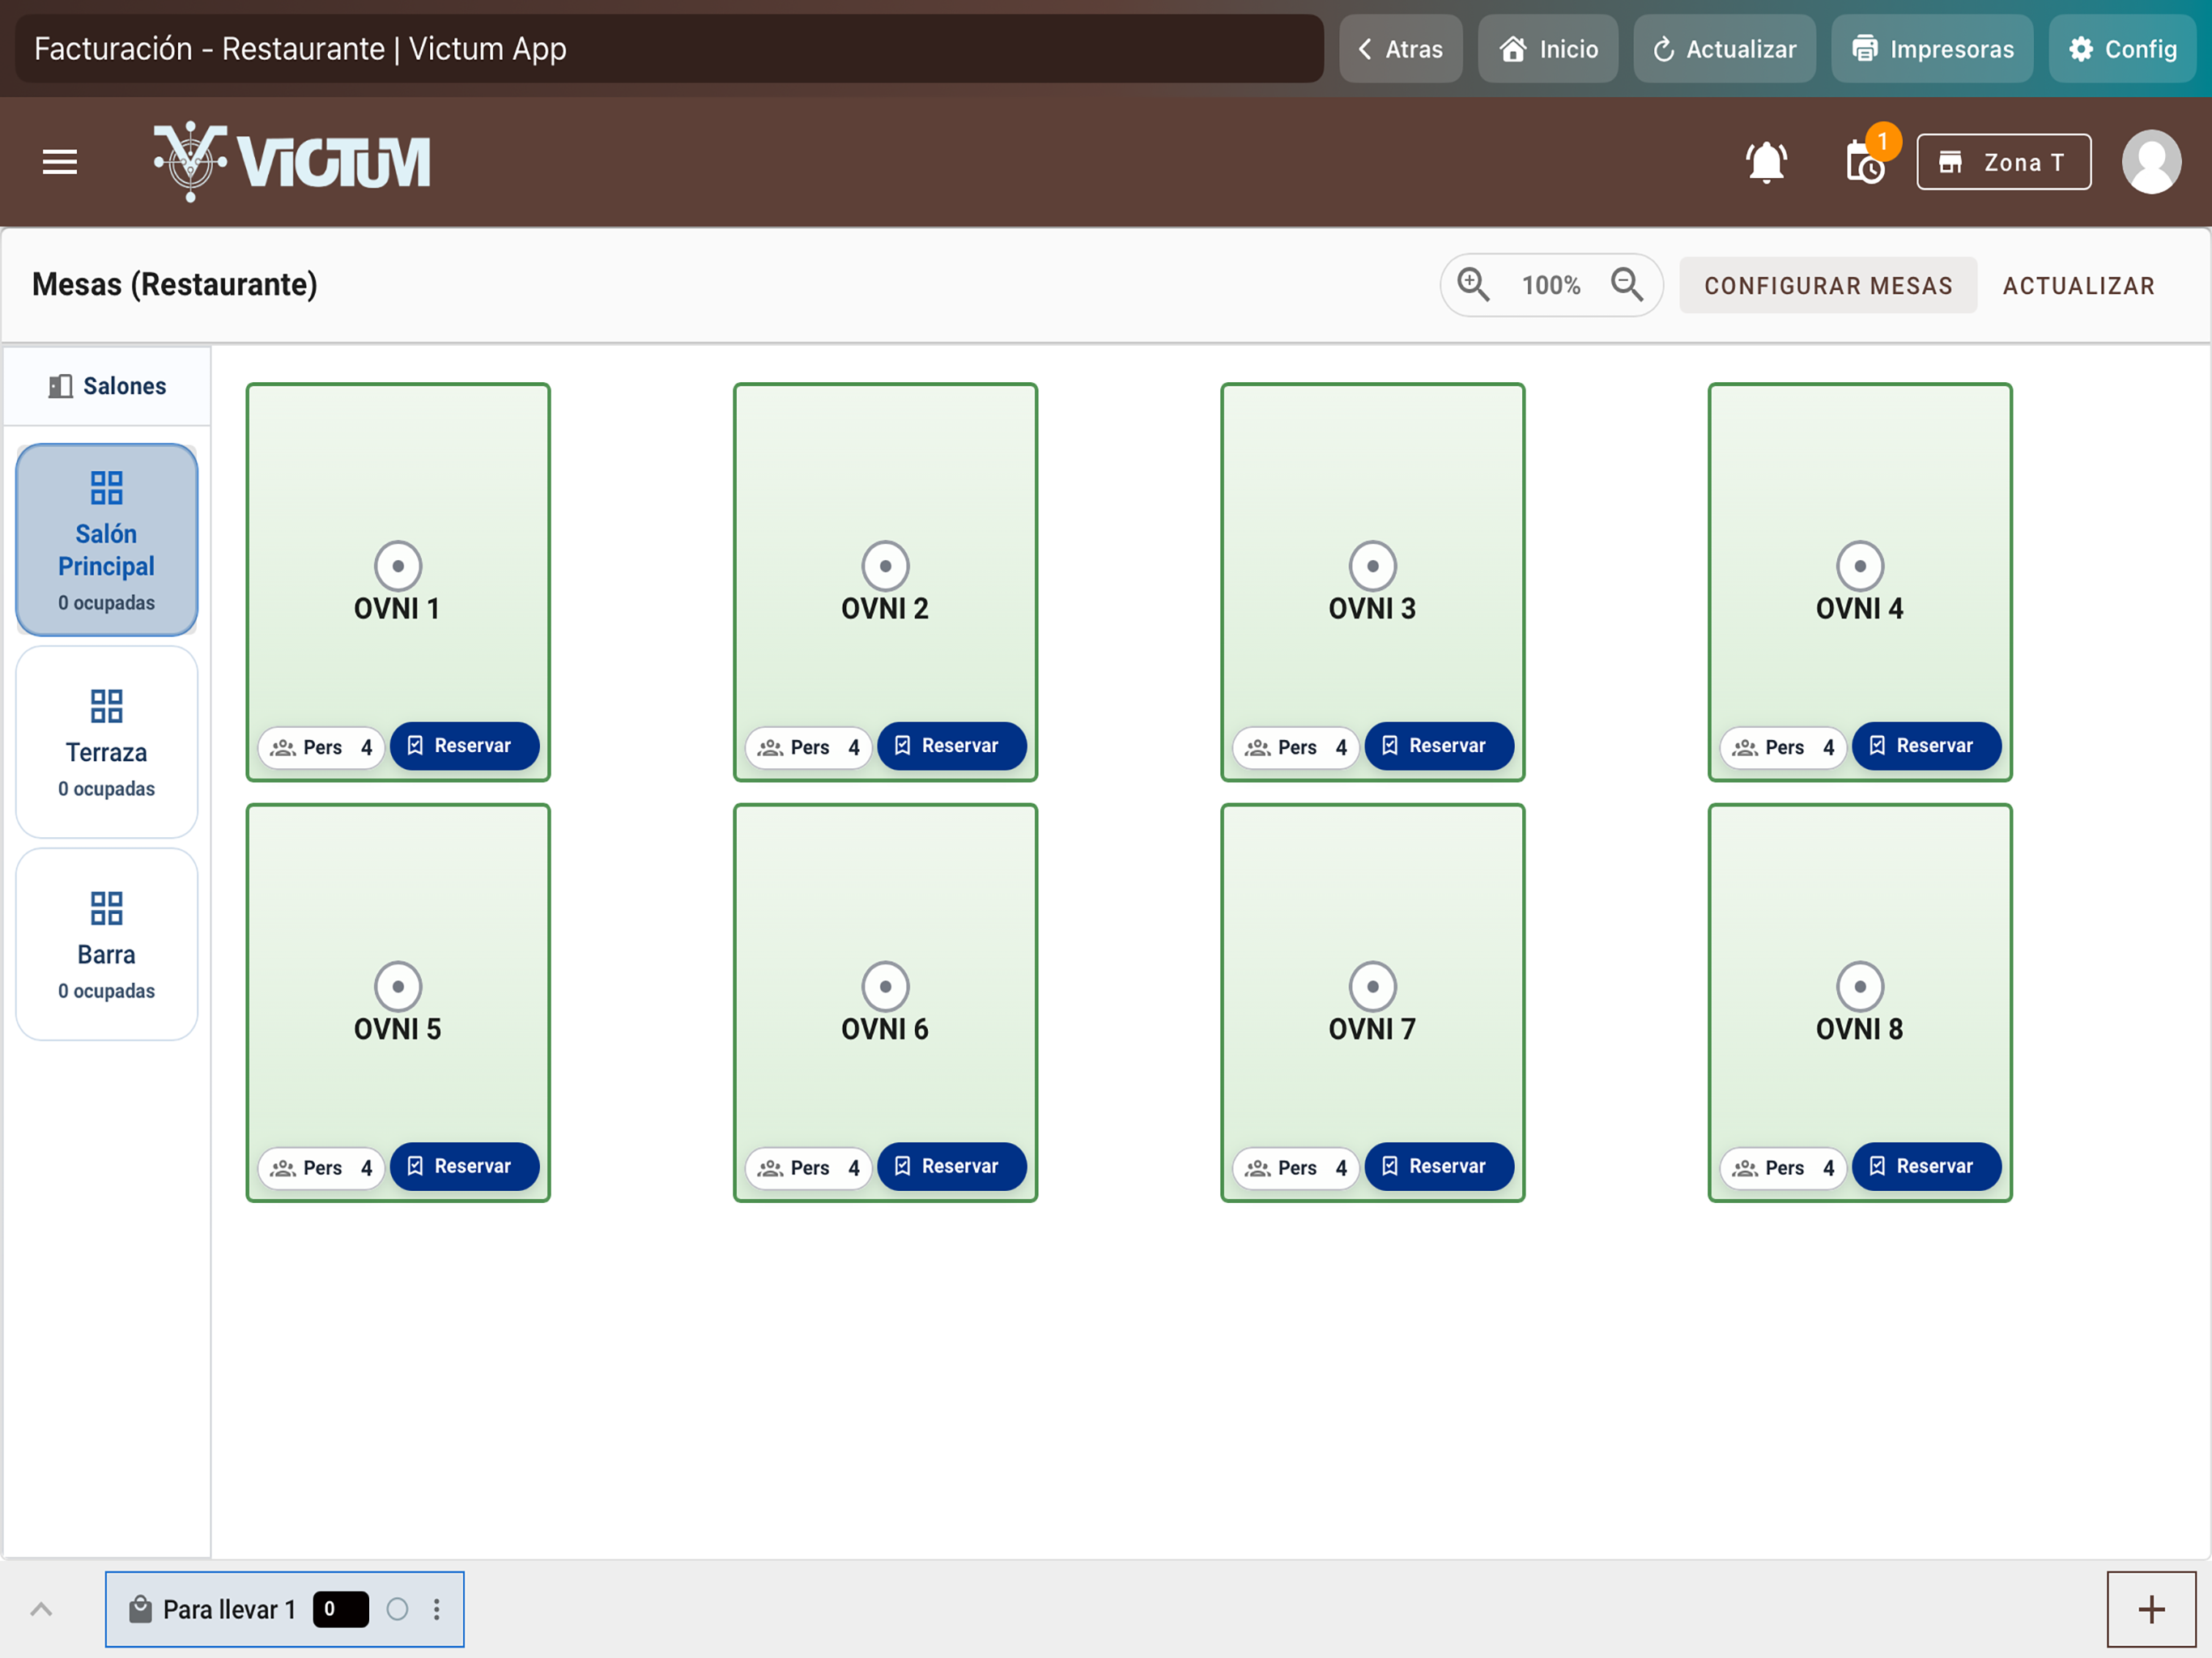Click the top bar Actualizar button
2212x1658 pixels.
pos(1724,49)
